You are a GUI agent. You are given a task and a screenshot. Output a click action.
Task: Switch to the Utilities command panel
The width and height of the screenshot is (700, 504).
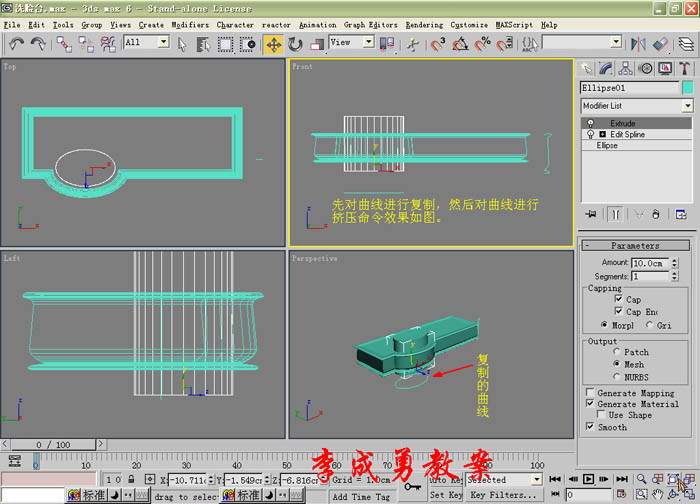[684, 69]
